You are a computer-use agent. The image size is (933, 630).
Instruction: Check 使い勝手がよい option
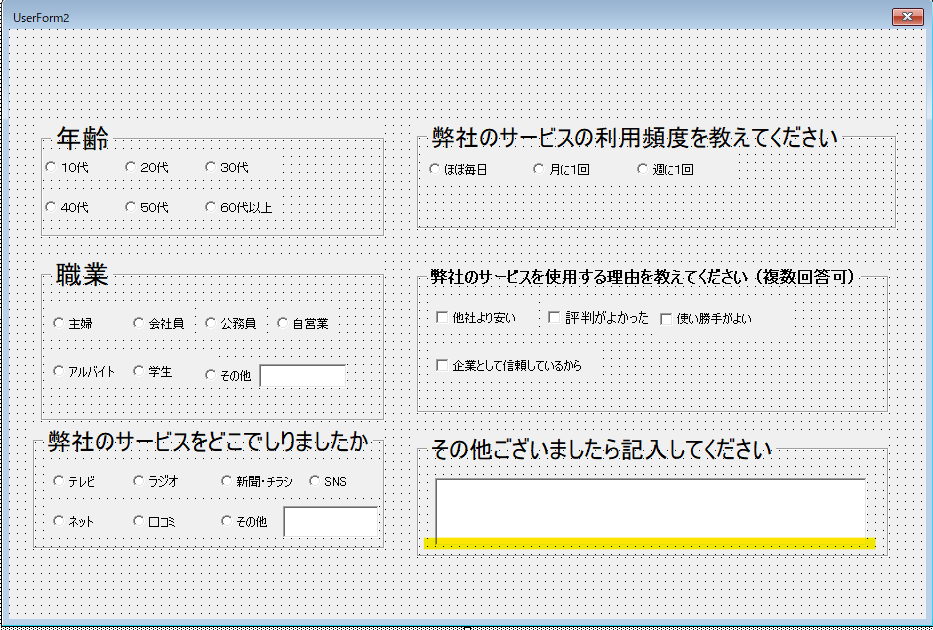pyautogui.click(x=665, y=317)
